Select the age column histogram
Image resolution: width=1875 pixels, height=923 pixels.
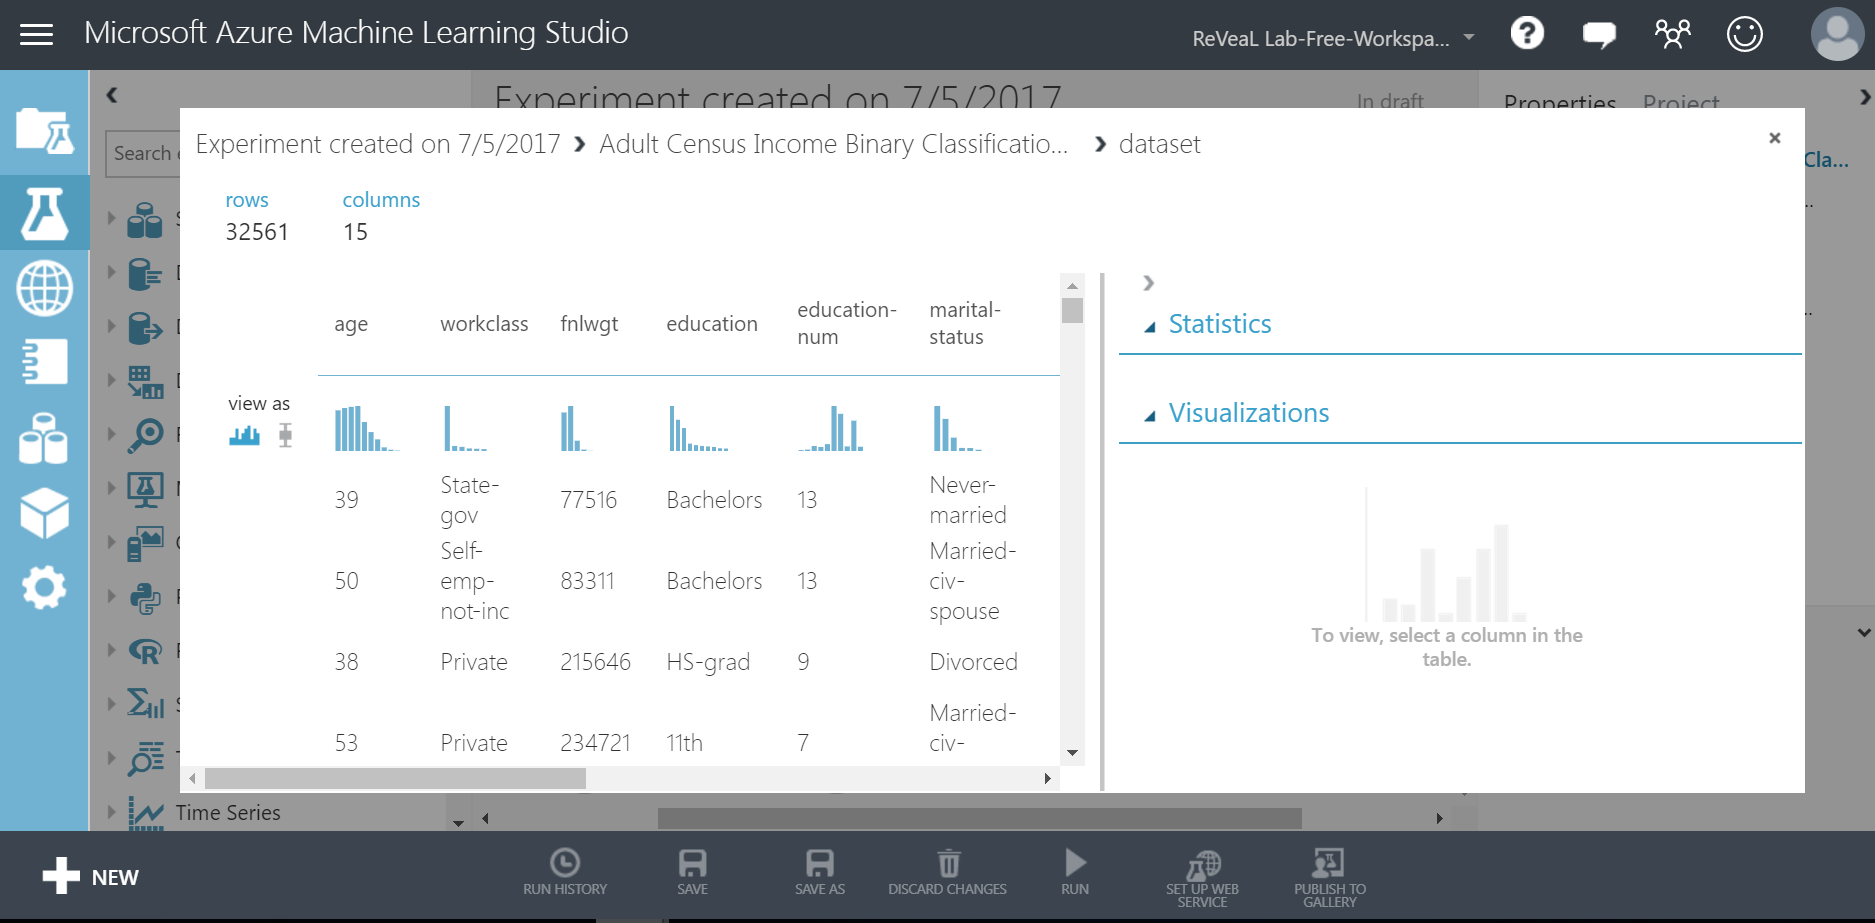click(x=366, y=428)
